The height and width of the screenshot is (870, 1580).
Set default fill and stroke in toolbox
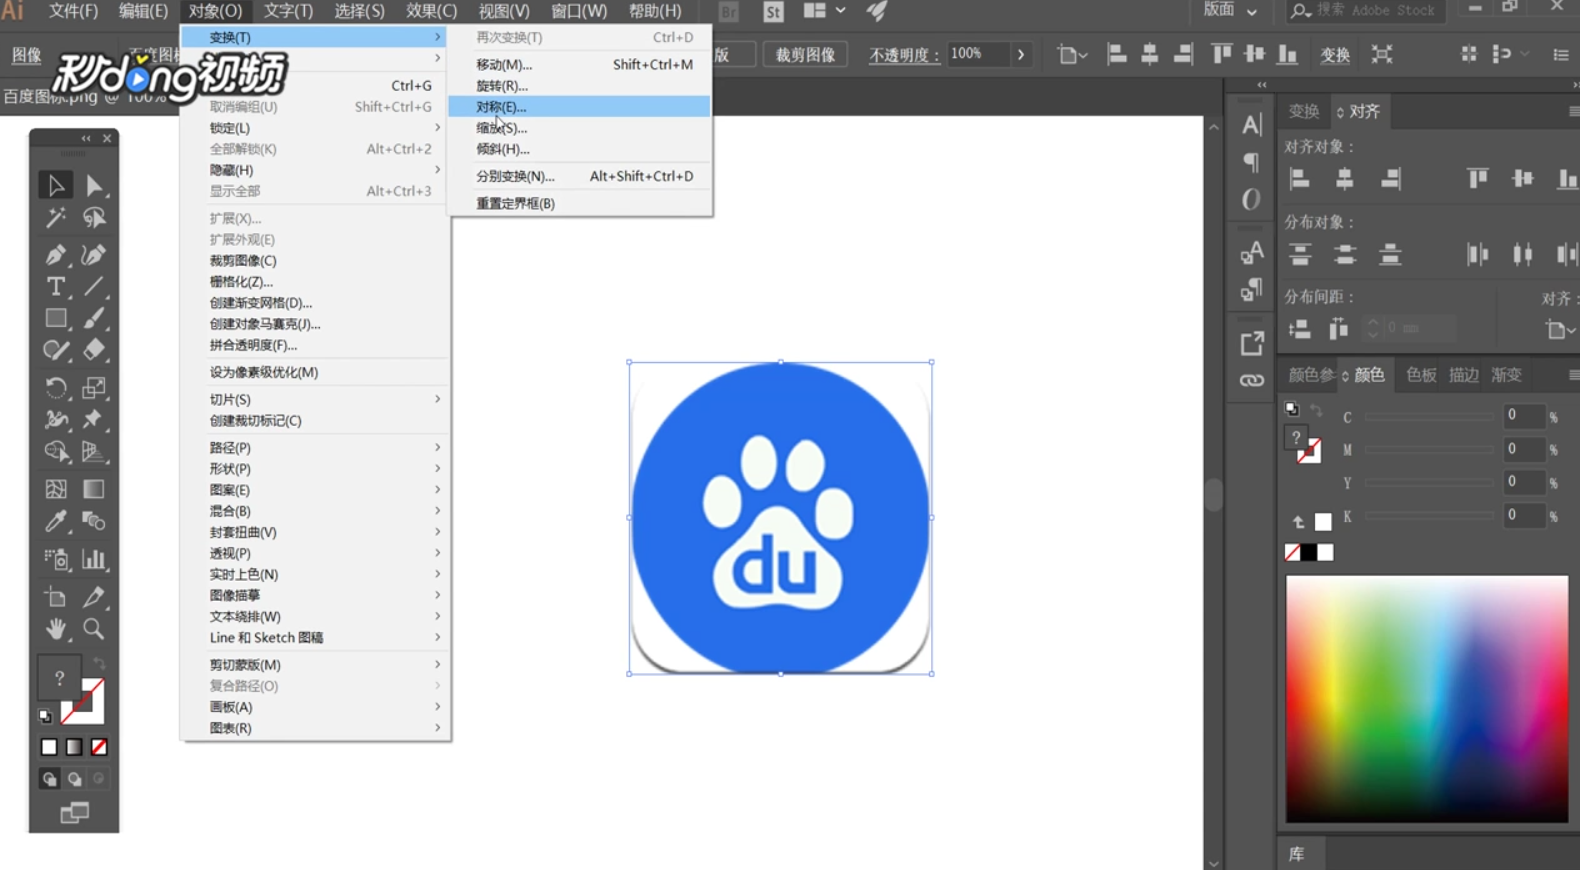coord(45,716)
